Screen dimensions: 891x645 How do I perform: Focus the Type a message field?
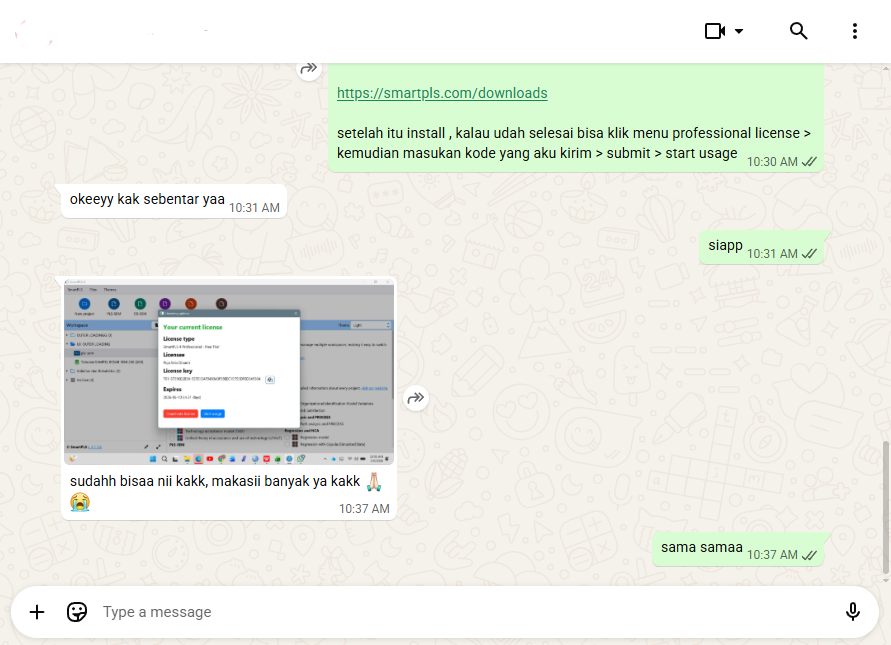pyautogui.click(x=466, y=612)
